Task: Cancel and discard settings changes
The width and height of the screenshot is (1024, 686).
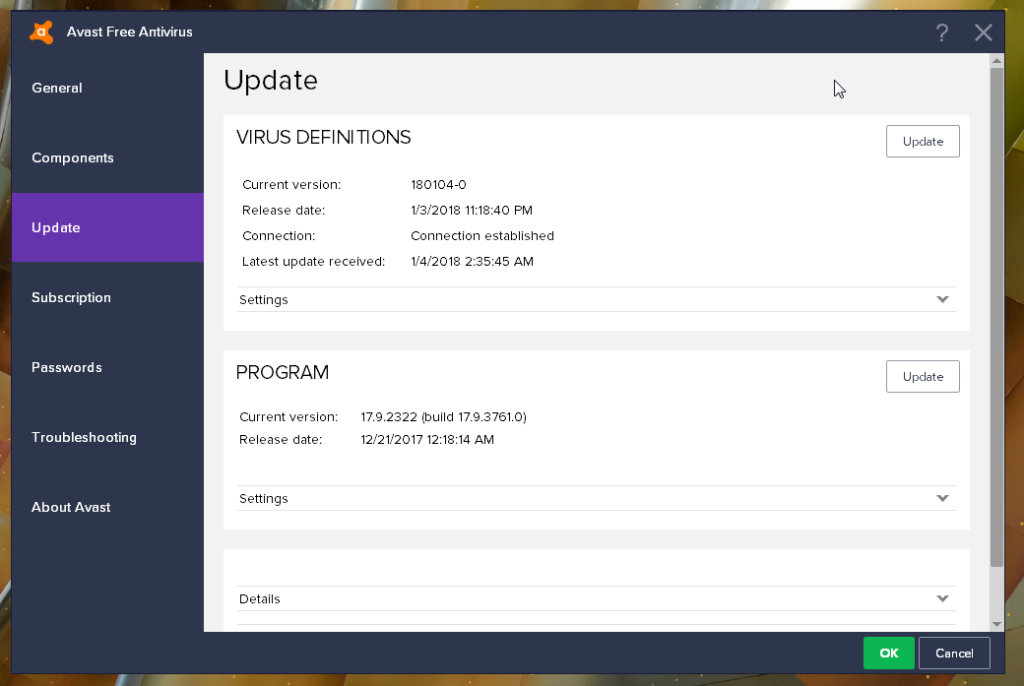Action: (953, 653)
